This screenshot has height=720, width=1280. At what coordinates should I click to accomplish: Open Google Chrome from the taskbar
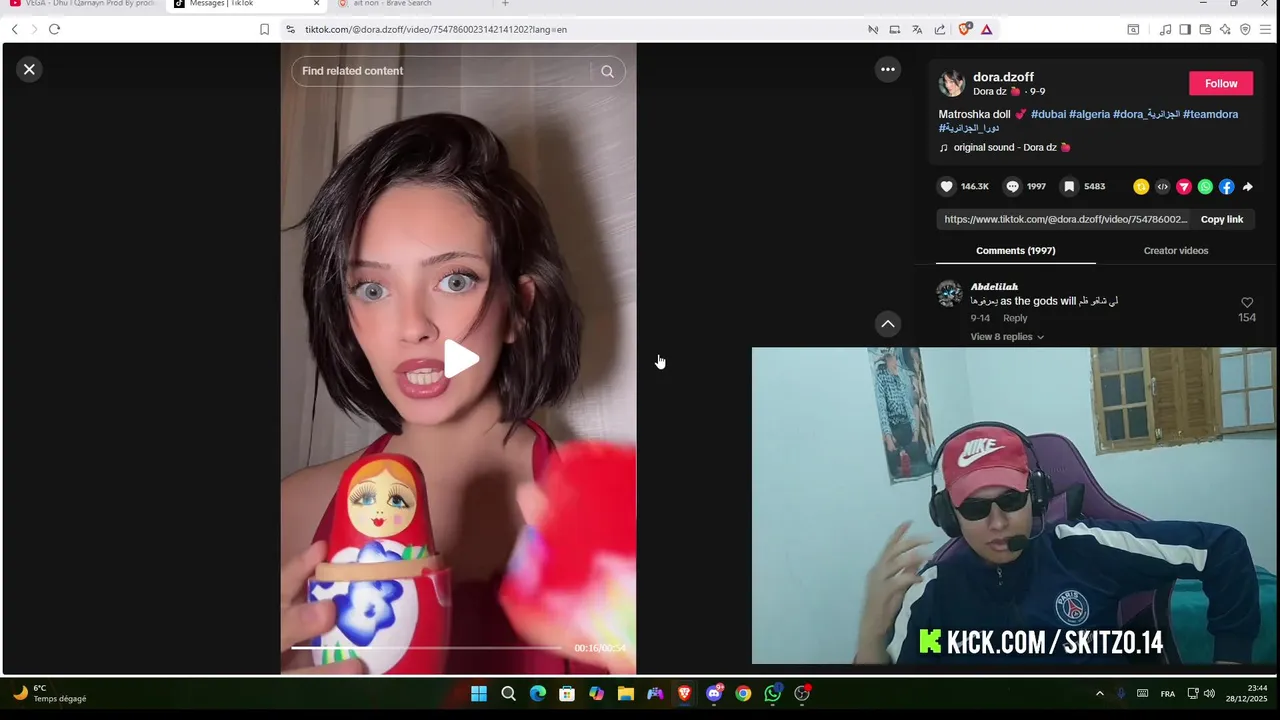point(743,693)
